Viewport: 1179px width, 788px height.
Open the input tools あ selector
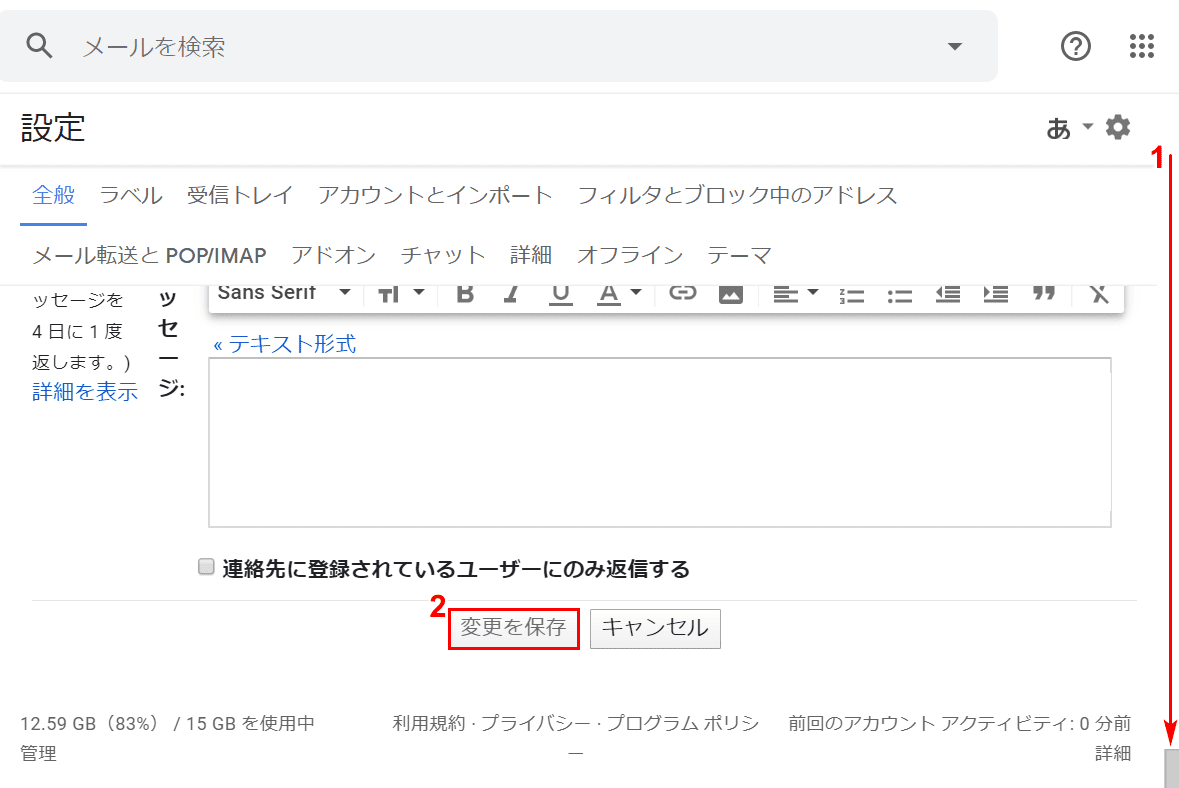coord(1059,129)
